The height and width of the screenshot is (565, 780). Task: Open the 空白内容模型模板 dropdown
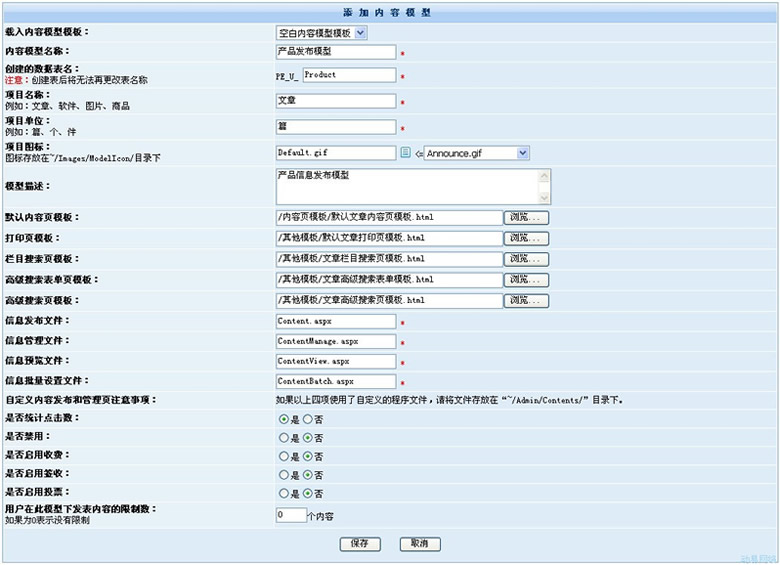pos(322,33)
